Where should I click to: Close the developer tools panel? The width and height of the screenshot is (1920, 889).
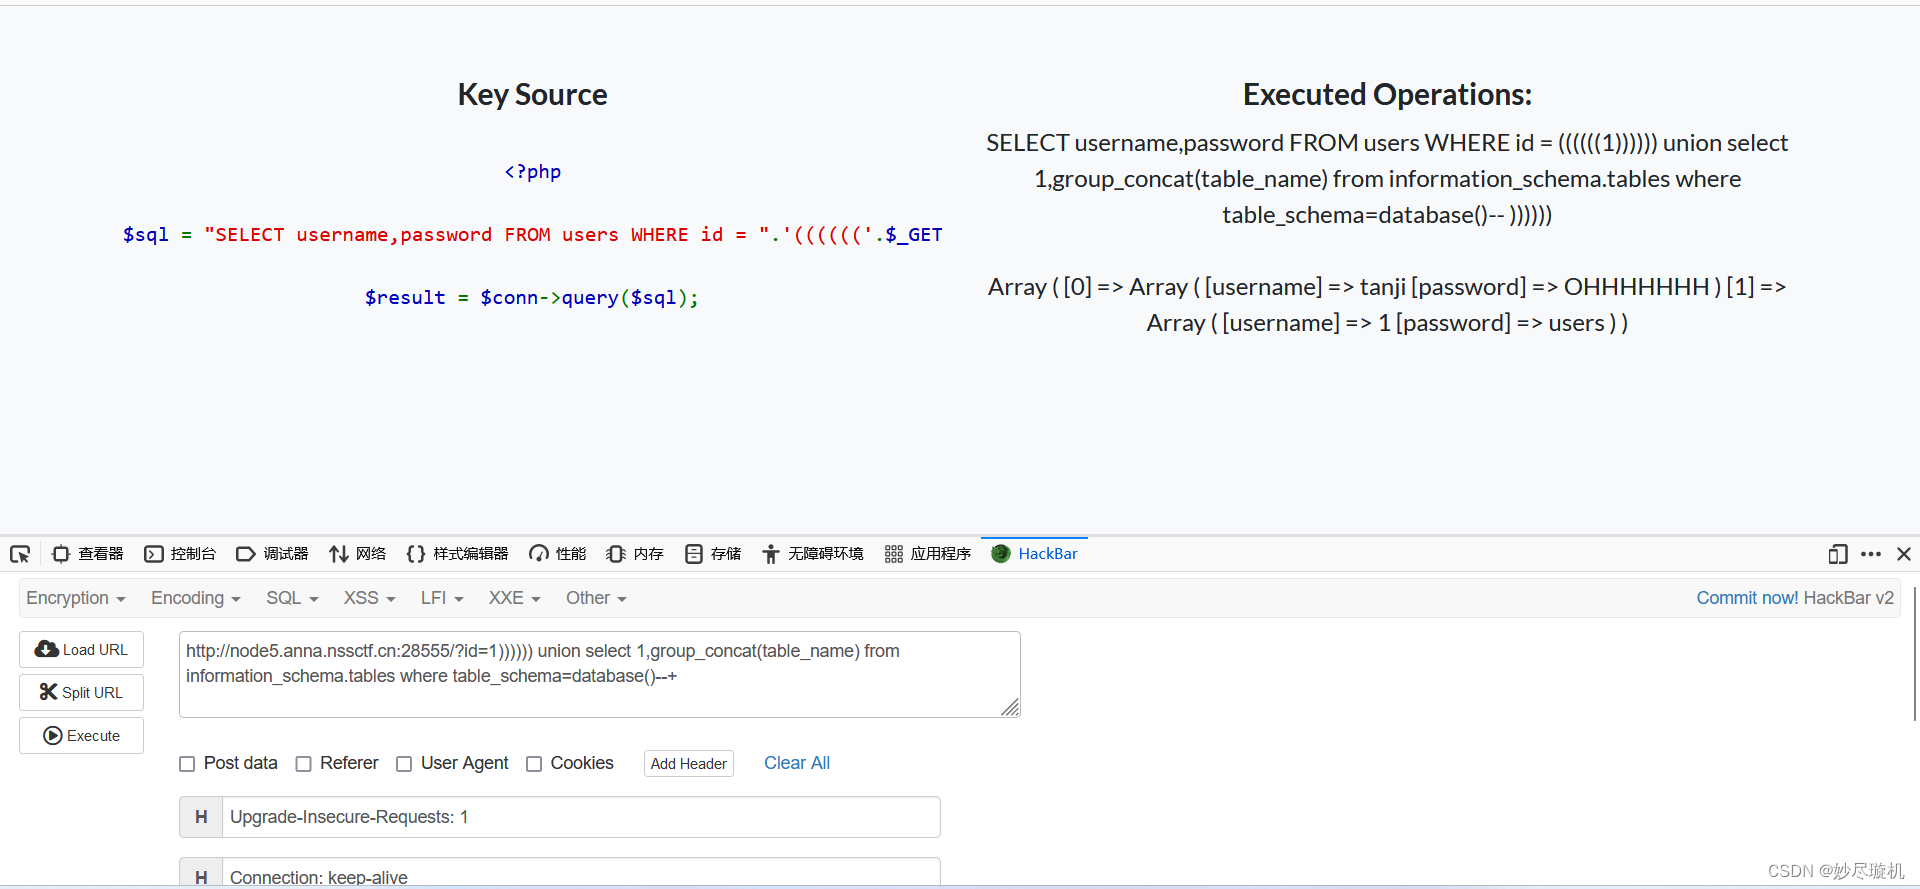point(1904,554)
